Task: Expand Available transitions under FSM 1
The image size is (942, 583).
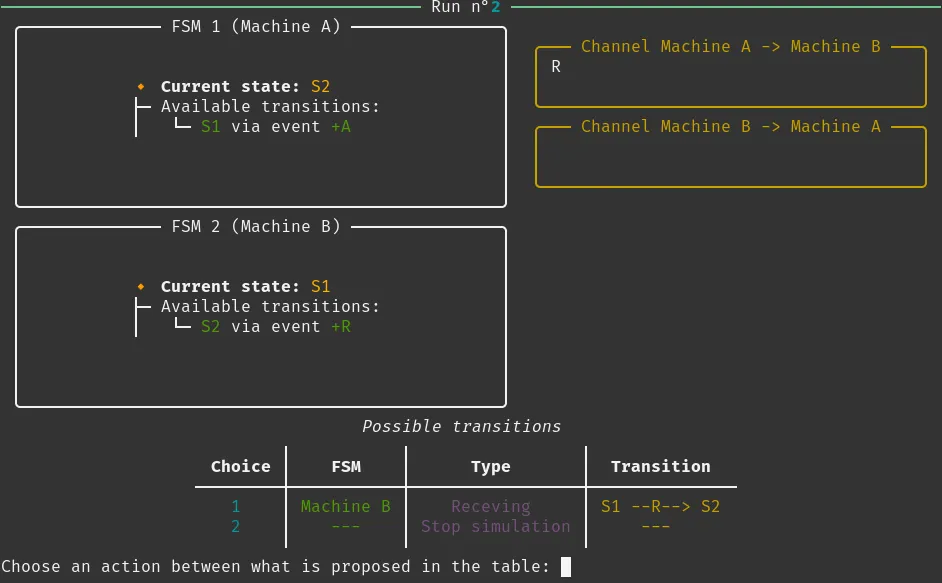Action: click(270, 107)
